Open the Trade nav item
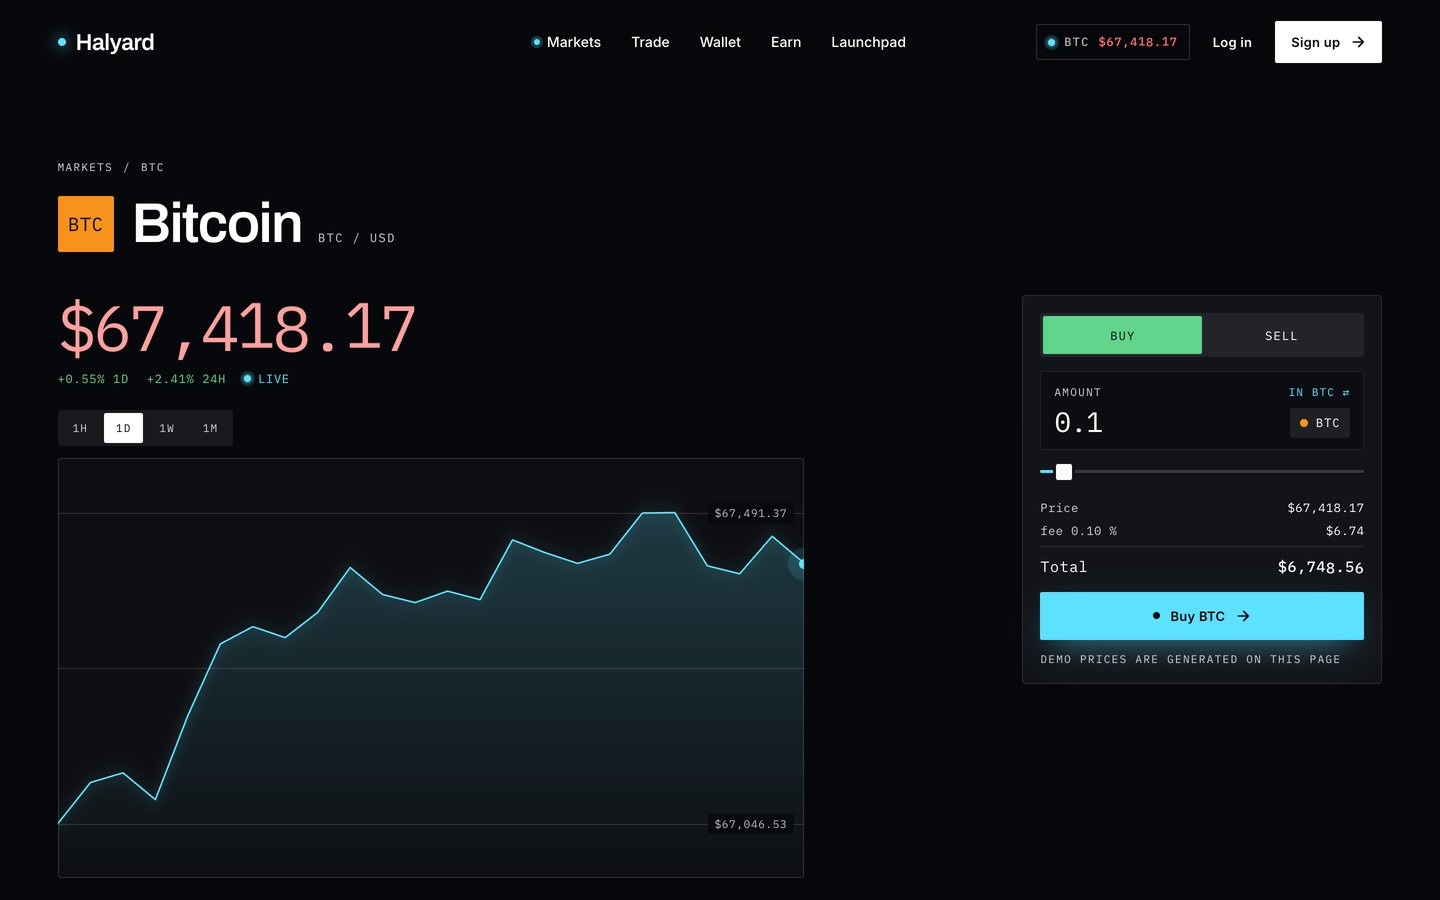 point(650,42)
